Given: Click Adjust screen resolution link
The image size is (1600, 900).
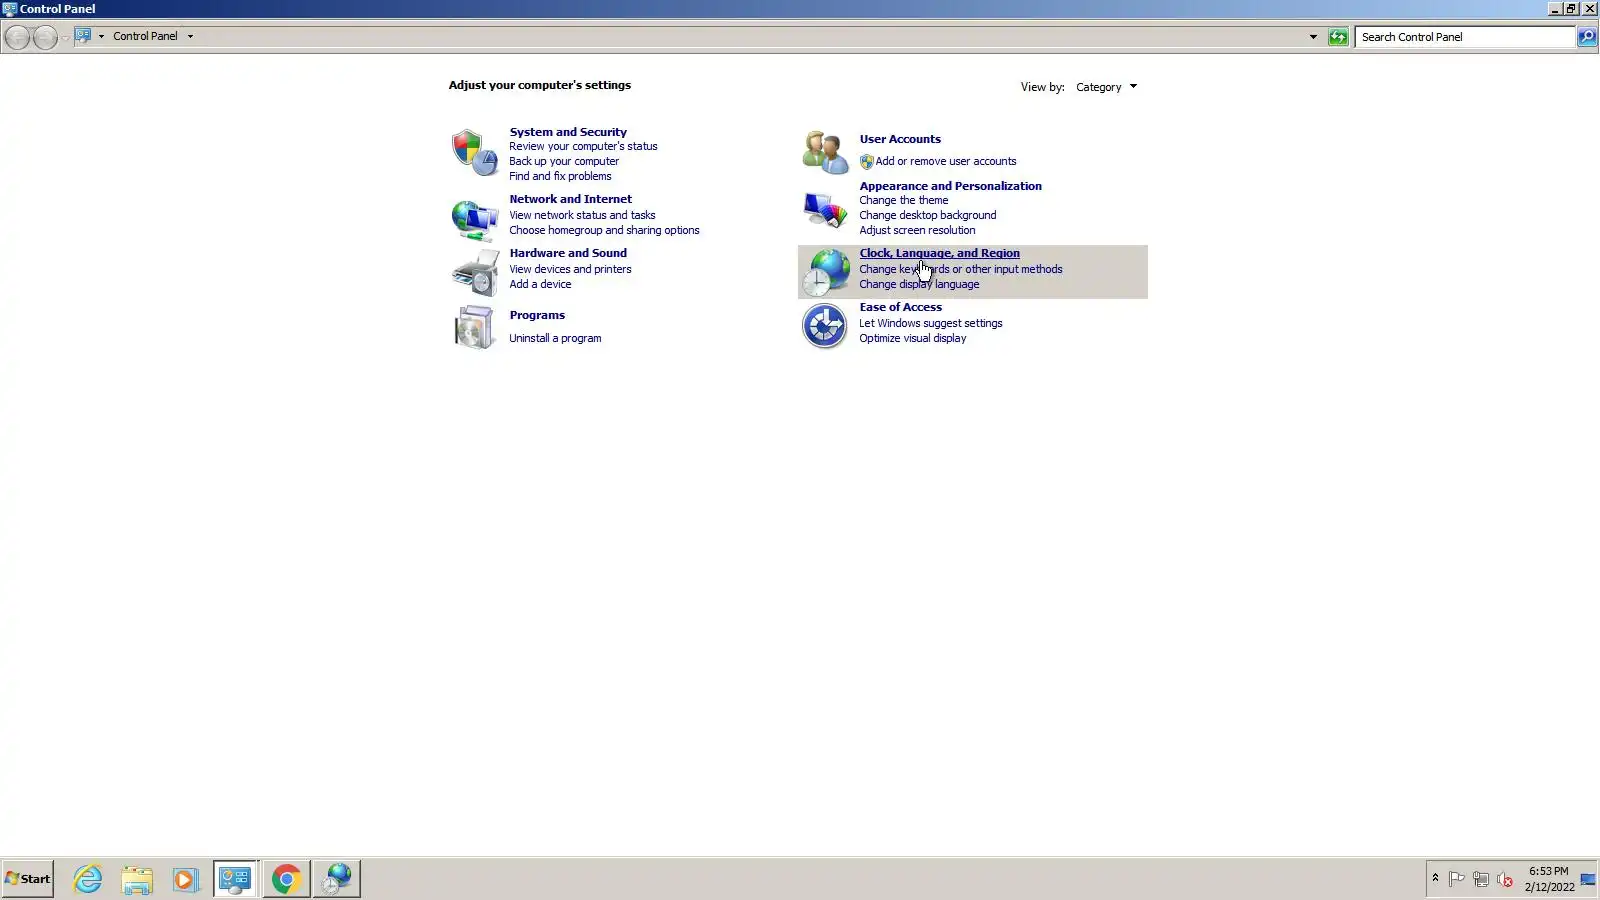Looking at the screenshot, I should pyautogui.click(x=917, y=230).
